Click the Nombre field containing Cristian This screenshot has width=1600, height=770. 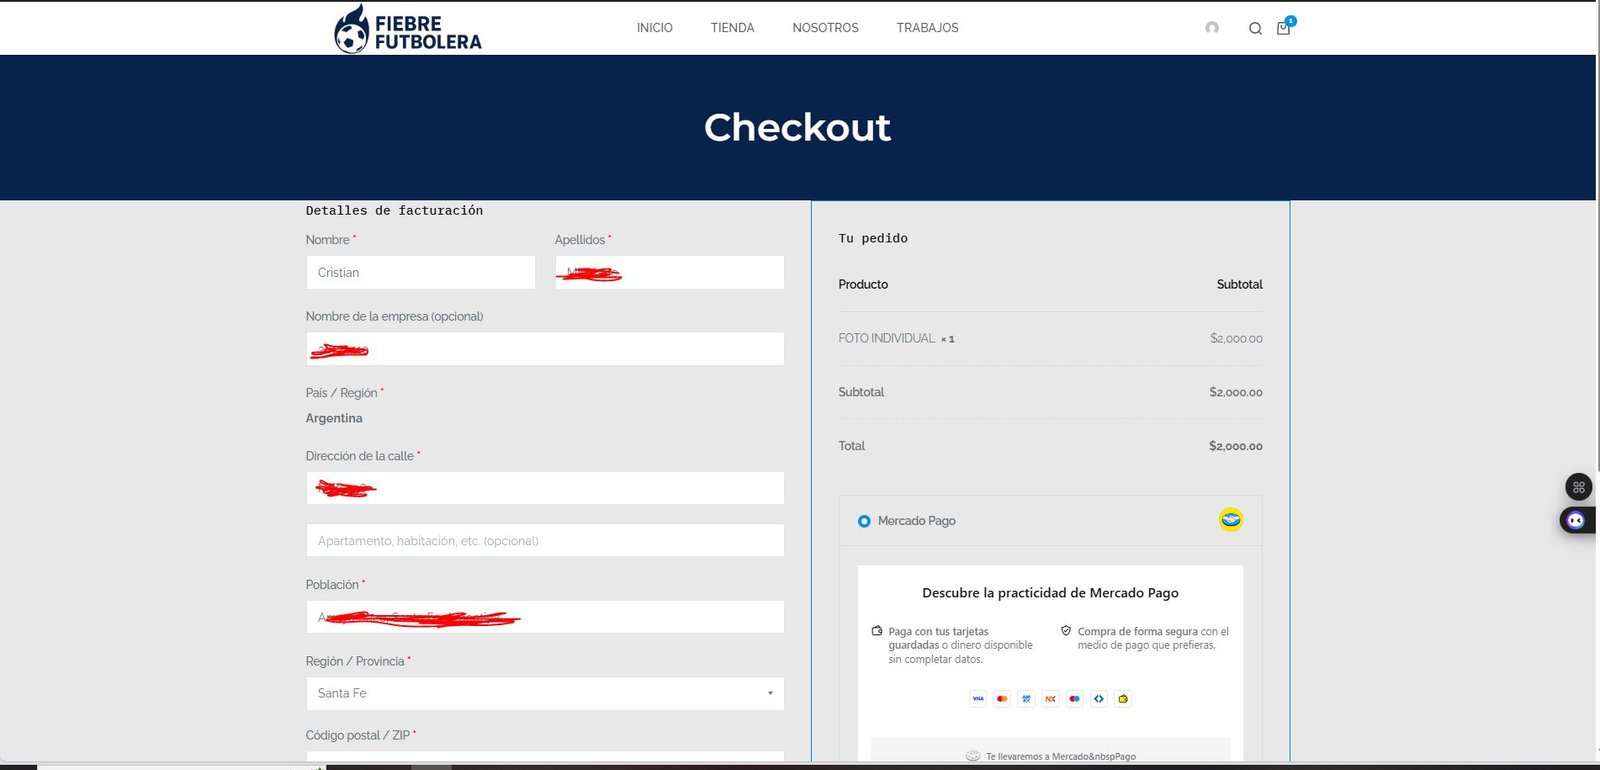pyautogui.click(x=420, y=272)
